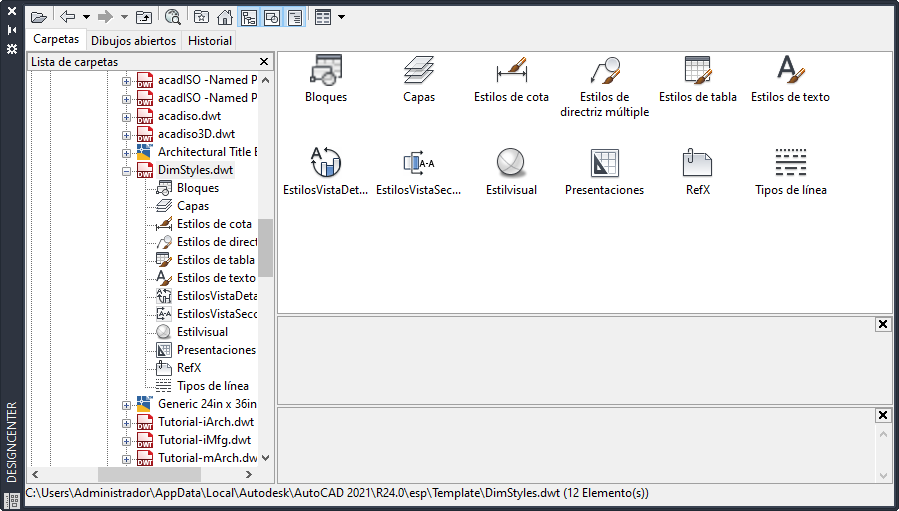This screenshot has width=899, height=511.
Task: Expand the first acadISO -Named P tree node
Action: tap(126, 81)
